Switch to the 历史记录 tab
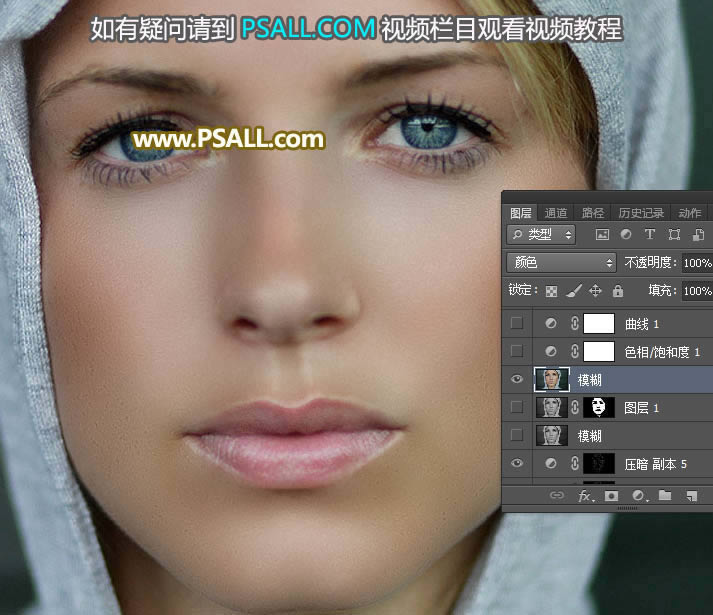This screenshot has width=713, height=615. point(640,213)
